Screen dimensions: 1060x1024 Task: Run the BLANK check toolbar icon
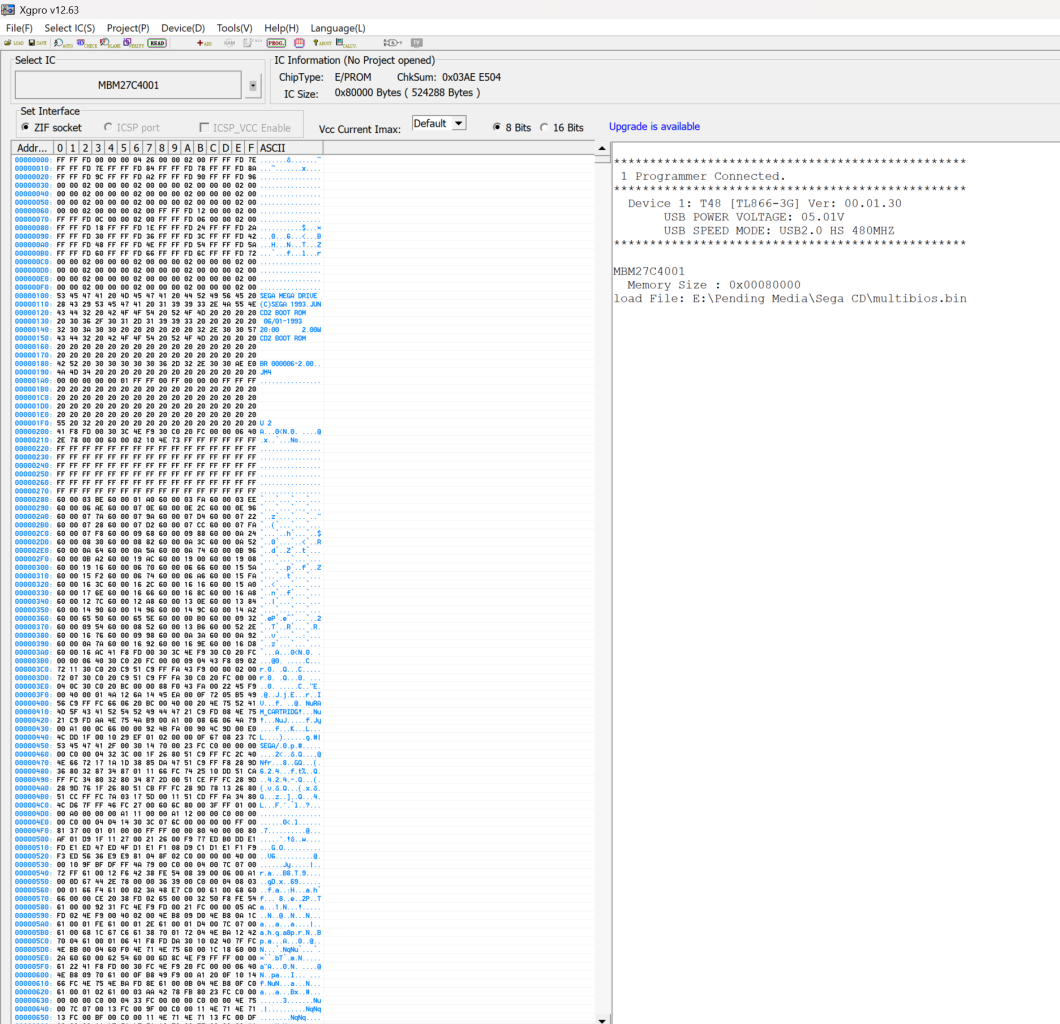point(110,43)
